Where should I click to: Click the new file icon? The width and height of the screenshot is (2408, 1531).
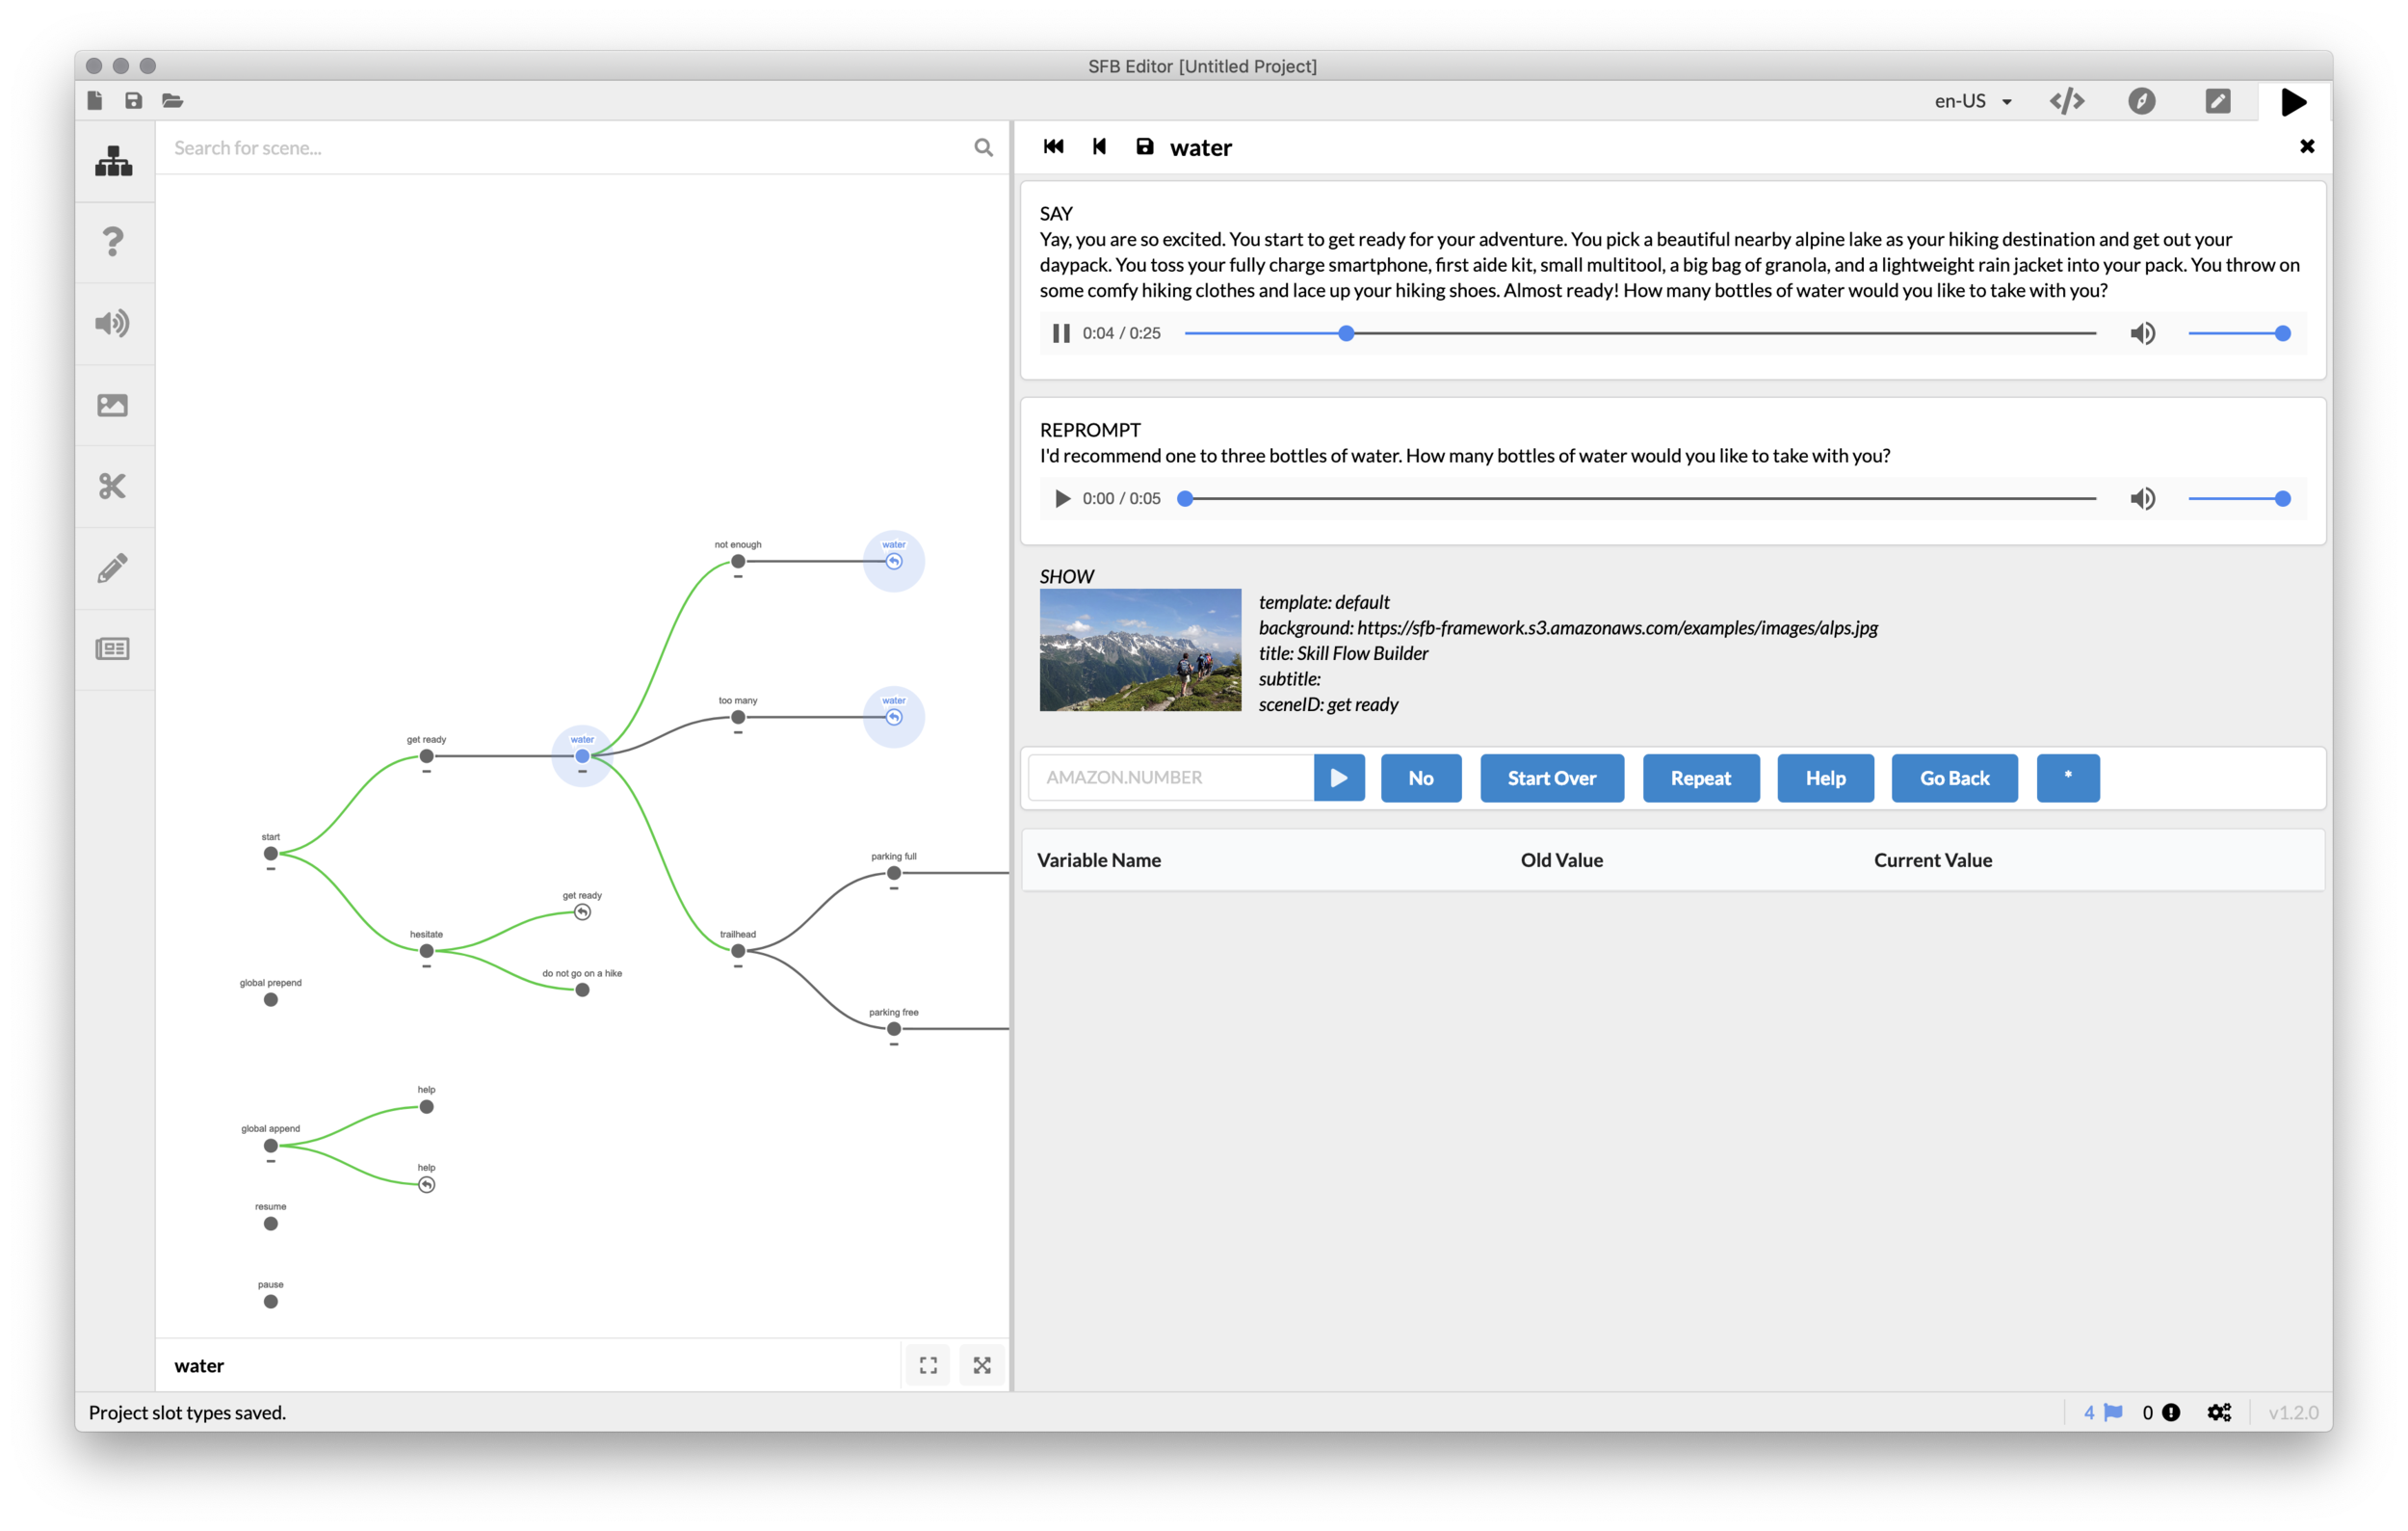95,100
